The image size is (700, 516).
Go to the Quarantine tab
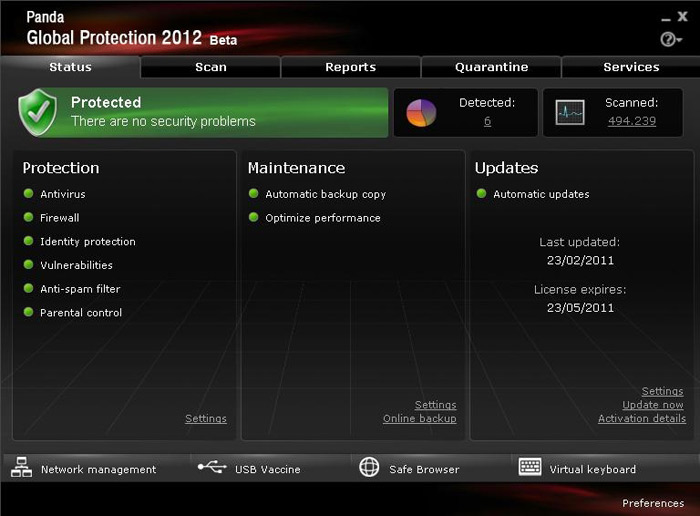coord(491,67)
